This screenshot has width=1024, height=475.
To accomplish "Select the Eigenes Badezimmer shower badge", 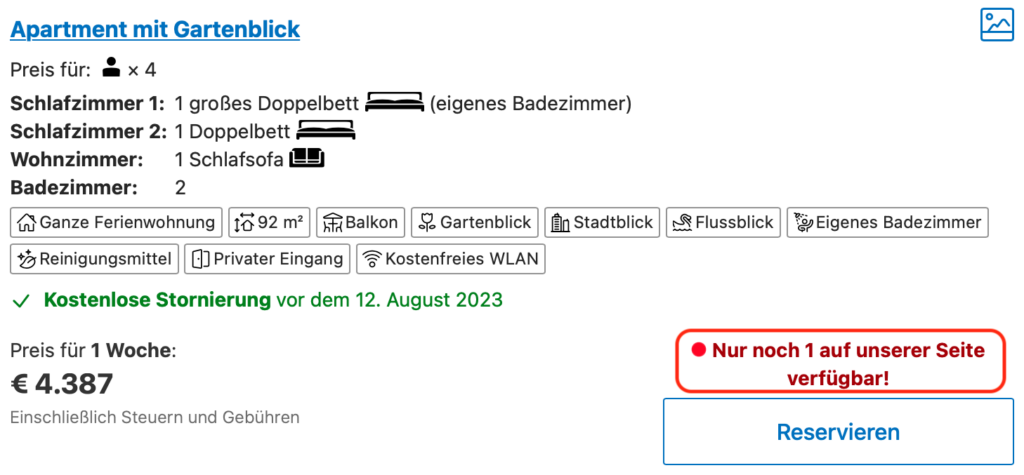I will pyautogui.click(x=888, y=222).
